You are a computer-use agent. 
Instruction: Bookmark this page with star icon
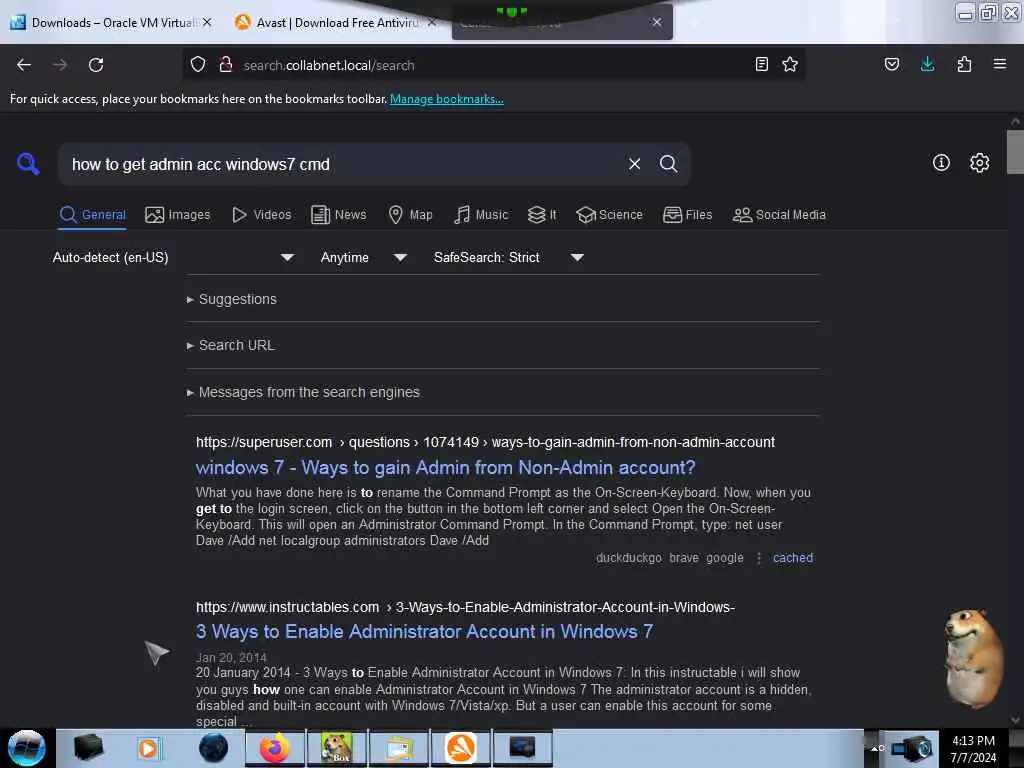tap(790, 64)
